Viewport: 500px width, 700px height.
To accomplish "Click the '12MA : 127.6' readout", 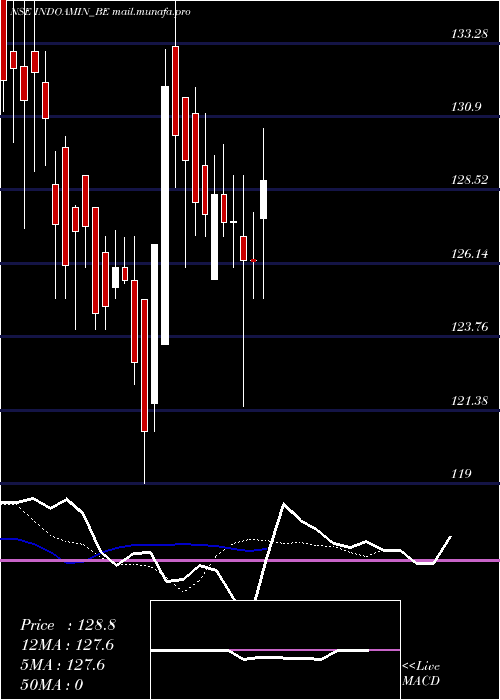I will 67,645.
